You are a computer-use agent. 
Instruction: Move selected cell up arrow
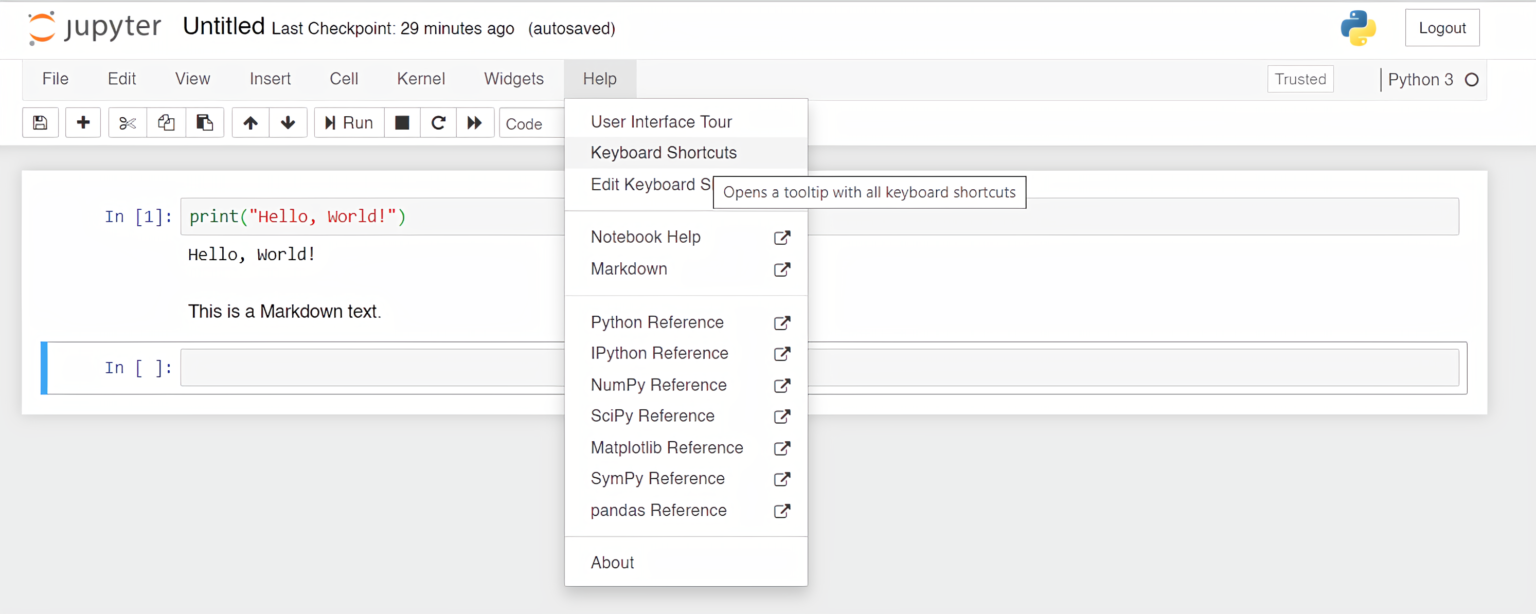250,123
